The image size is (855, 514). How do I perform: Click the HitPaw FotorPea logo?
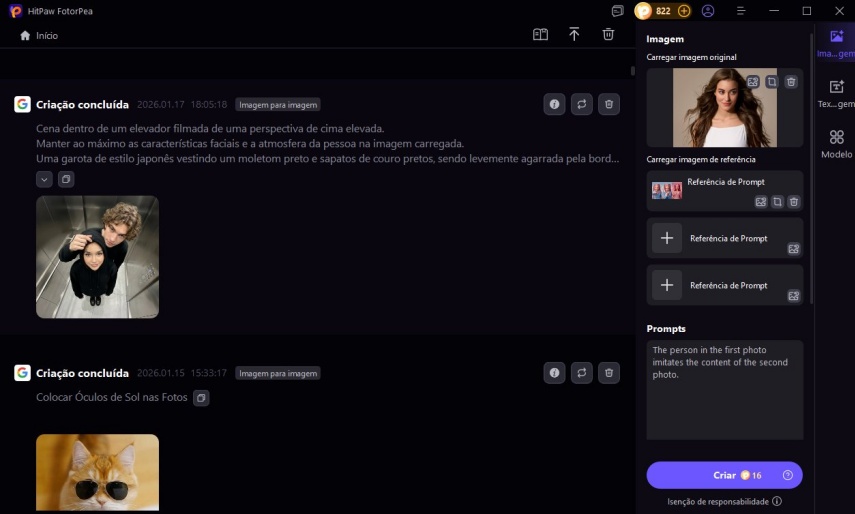point(16,11)
